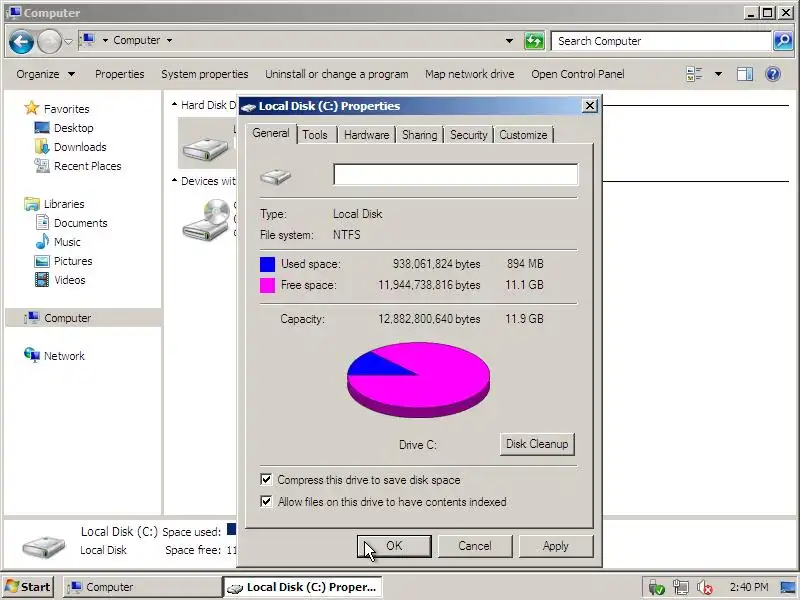Switch to the General tab
800x600 pixels.
tap(271, 133)
